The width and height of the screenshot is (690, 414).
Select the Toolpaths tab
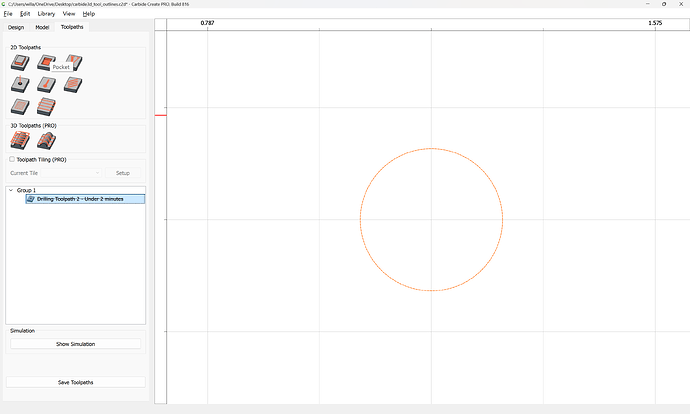(72, 27)
